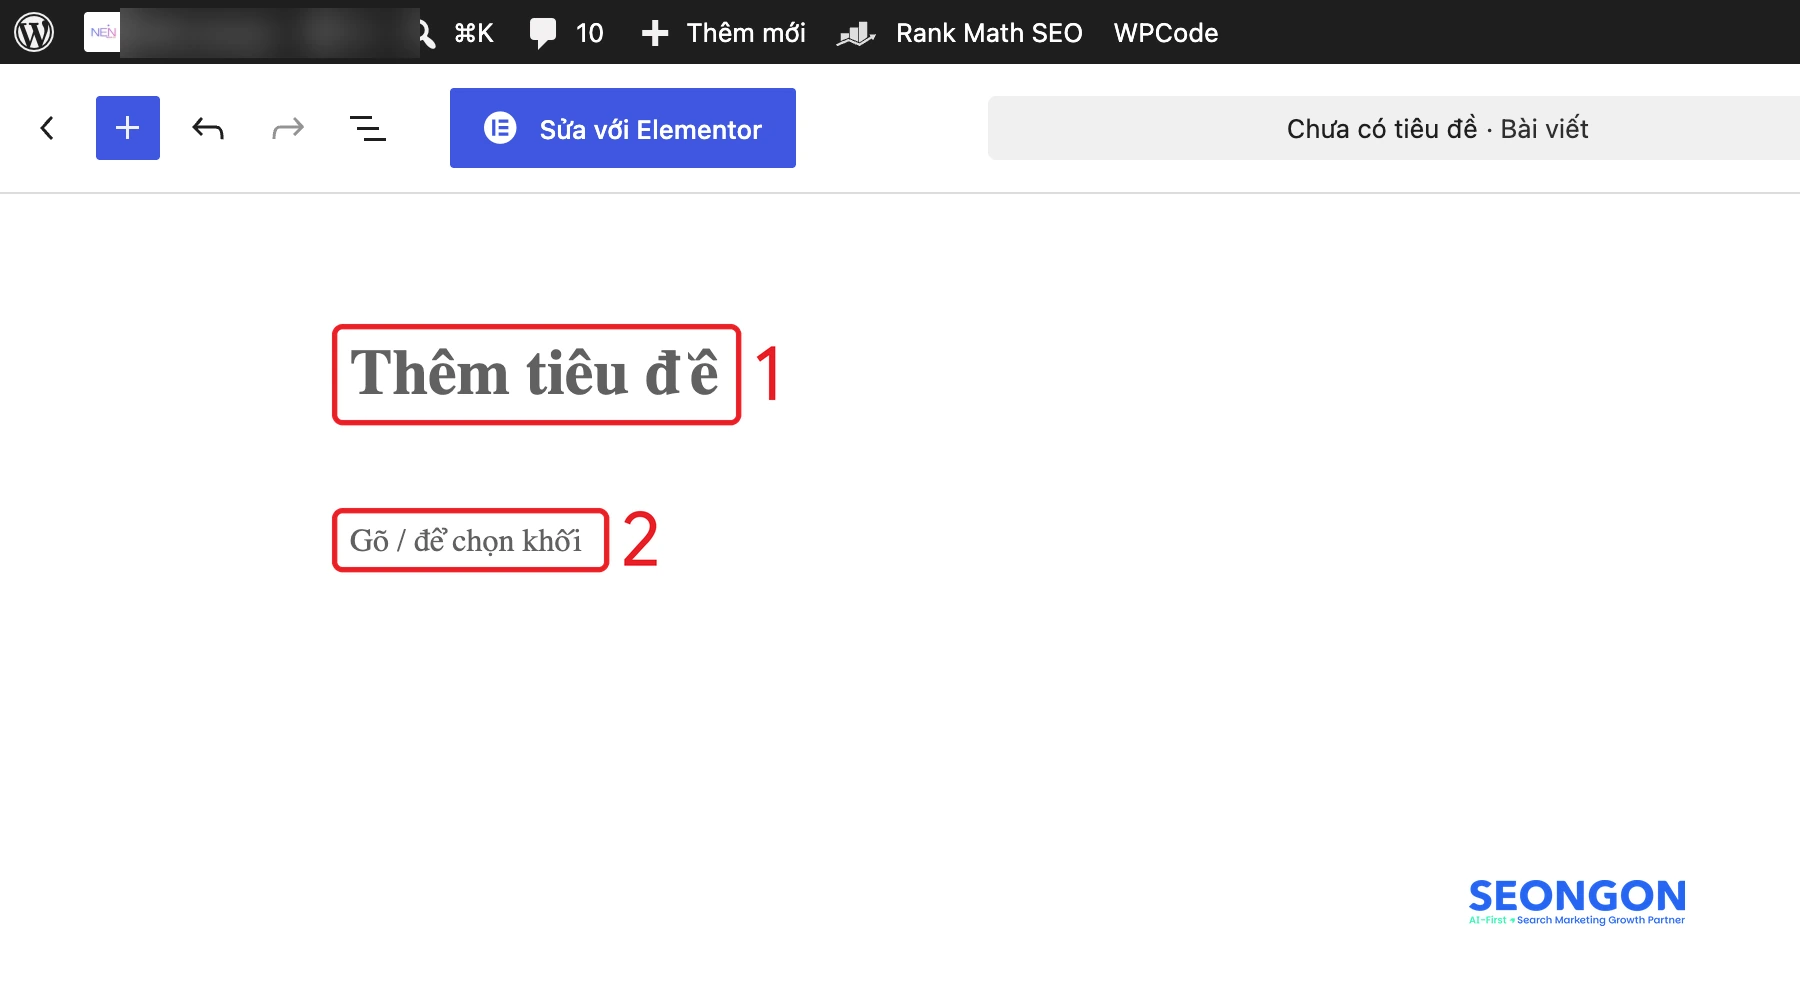Open the Chưa có tiêu đề command bar

1394,128
